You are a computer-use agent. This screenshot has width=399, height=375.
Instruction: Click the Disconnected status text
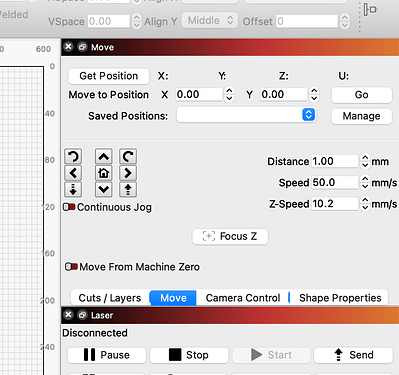[x=95, y=333]
